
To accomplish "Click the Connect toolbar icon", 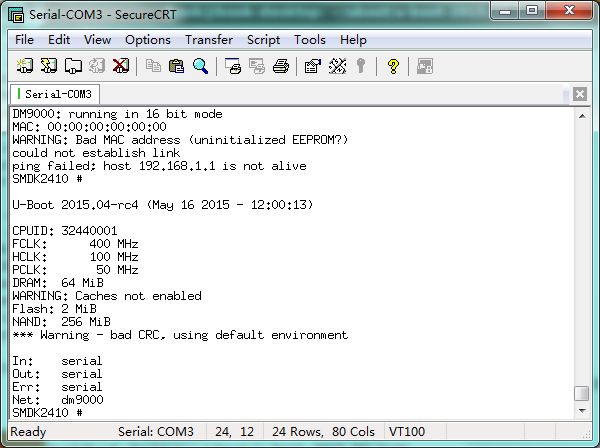I will pos(25,66).
